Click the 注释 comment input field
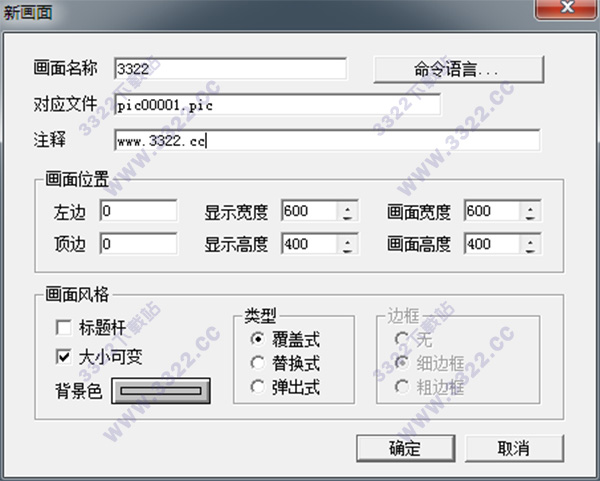 pos(327,140)
